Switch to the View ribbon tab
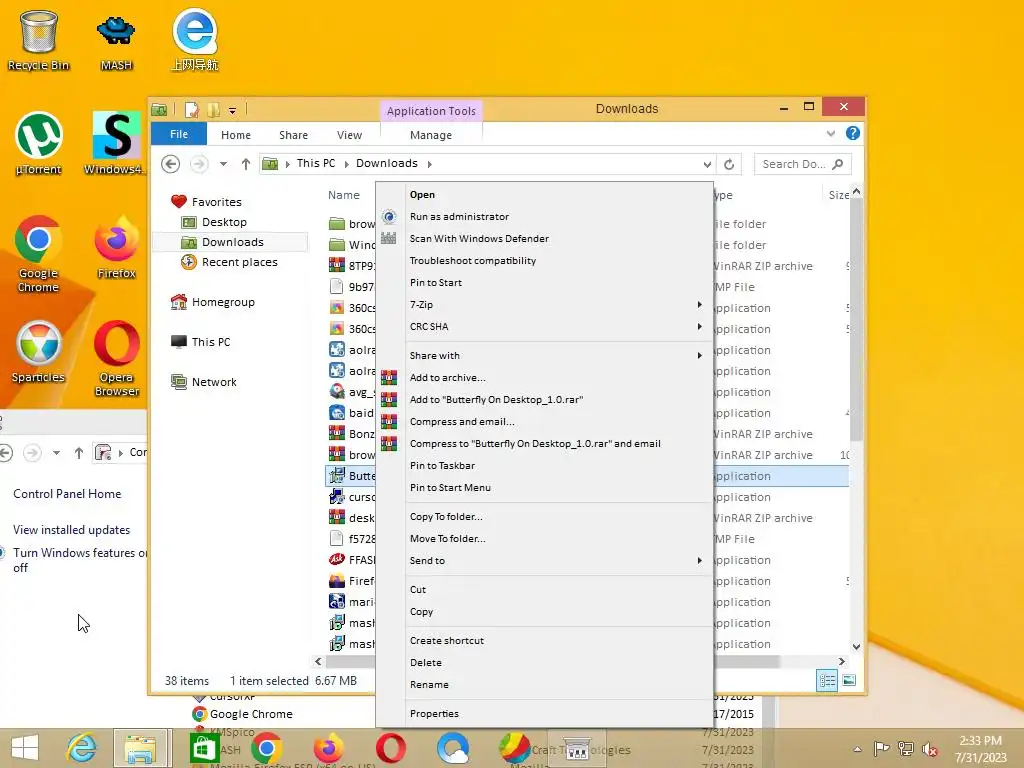The width and height of the screenshot is (1024, 768). tap(349, 135)
